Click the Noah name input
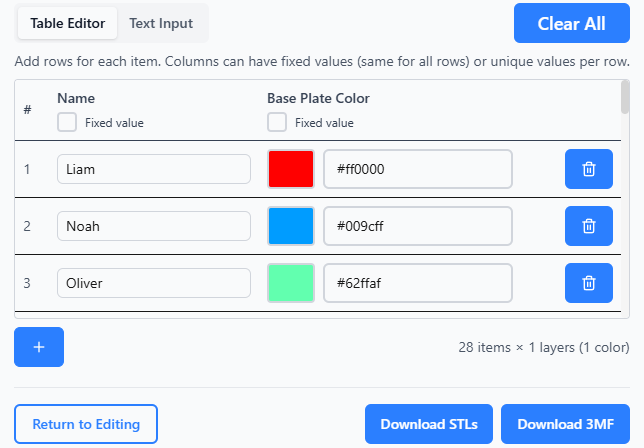 153,226
